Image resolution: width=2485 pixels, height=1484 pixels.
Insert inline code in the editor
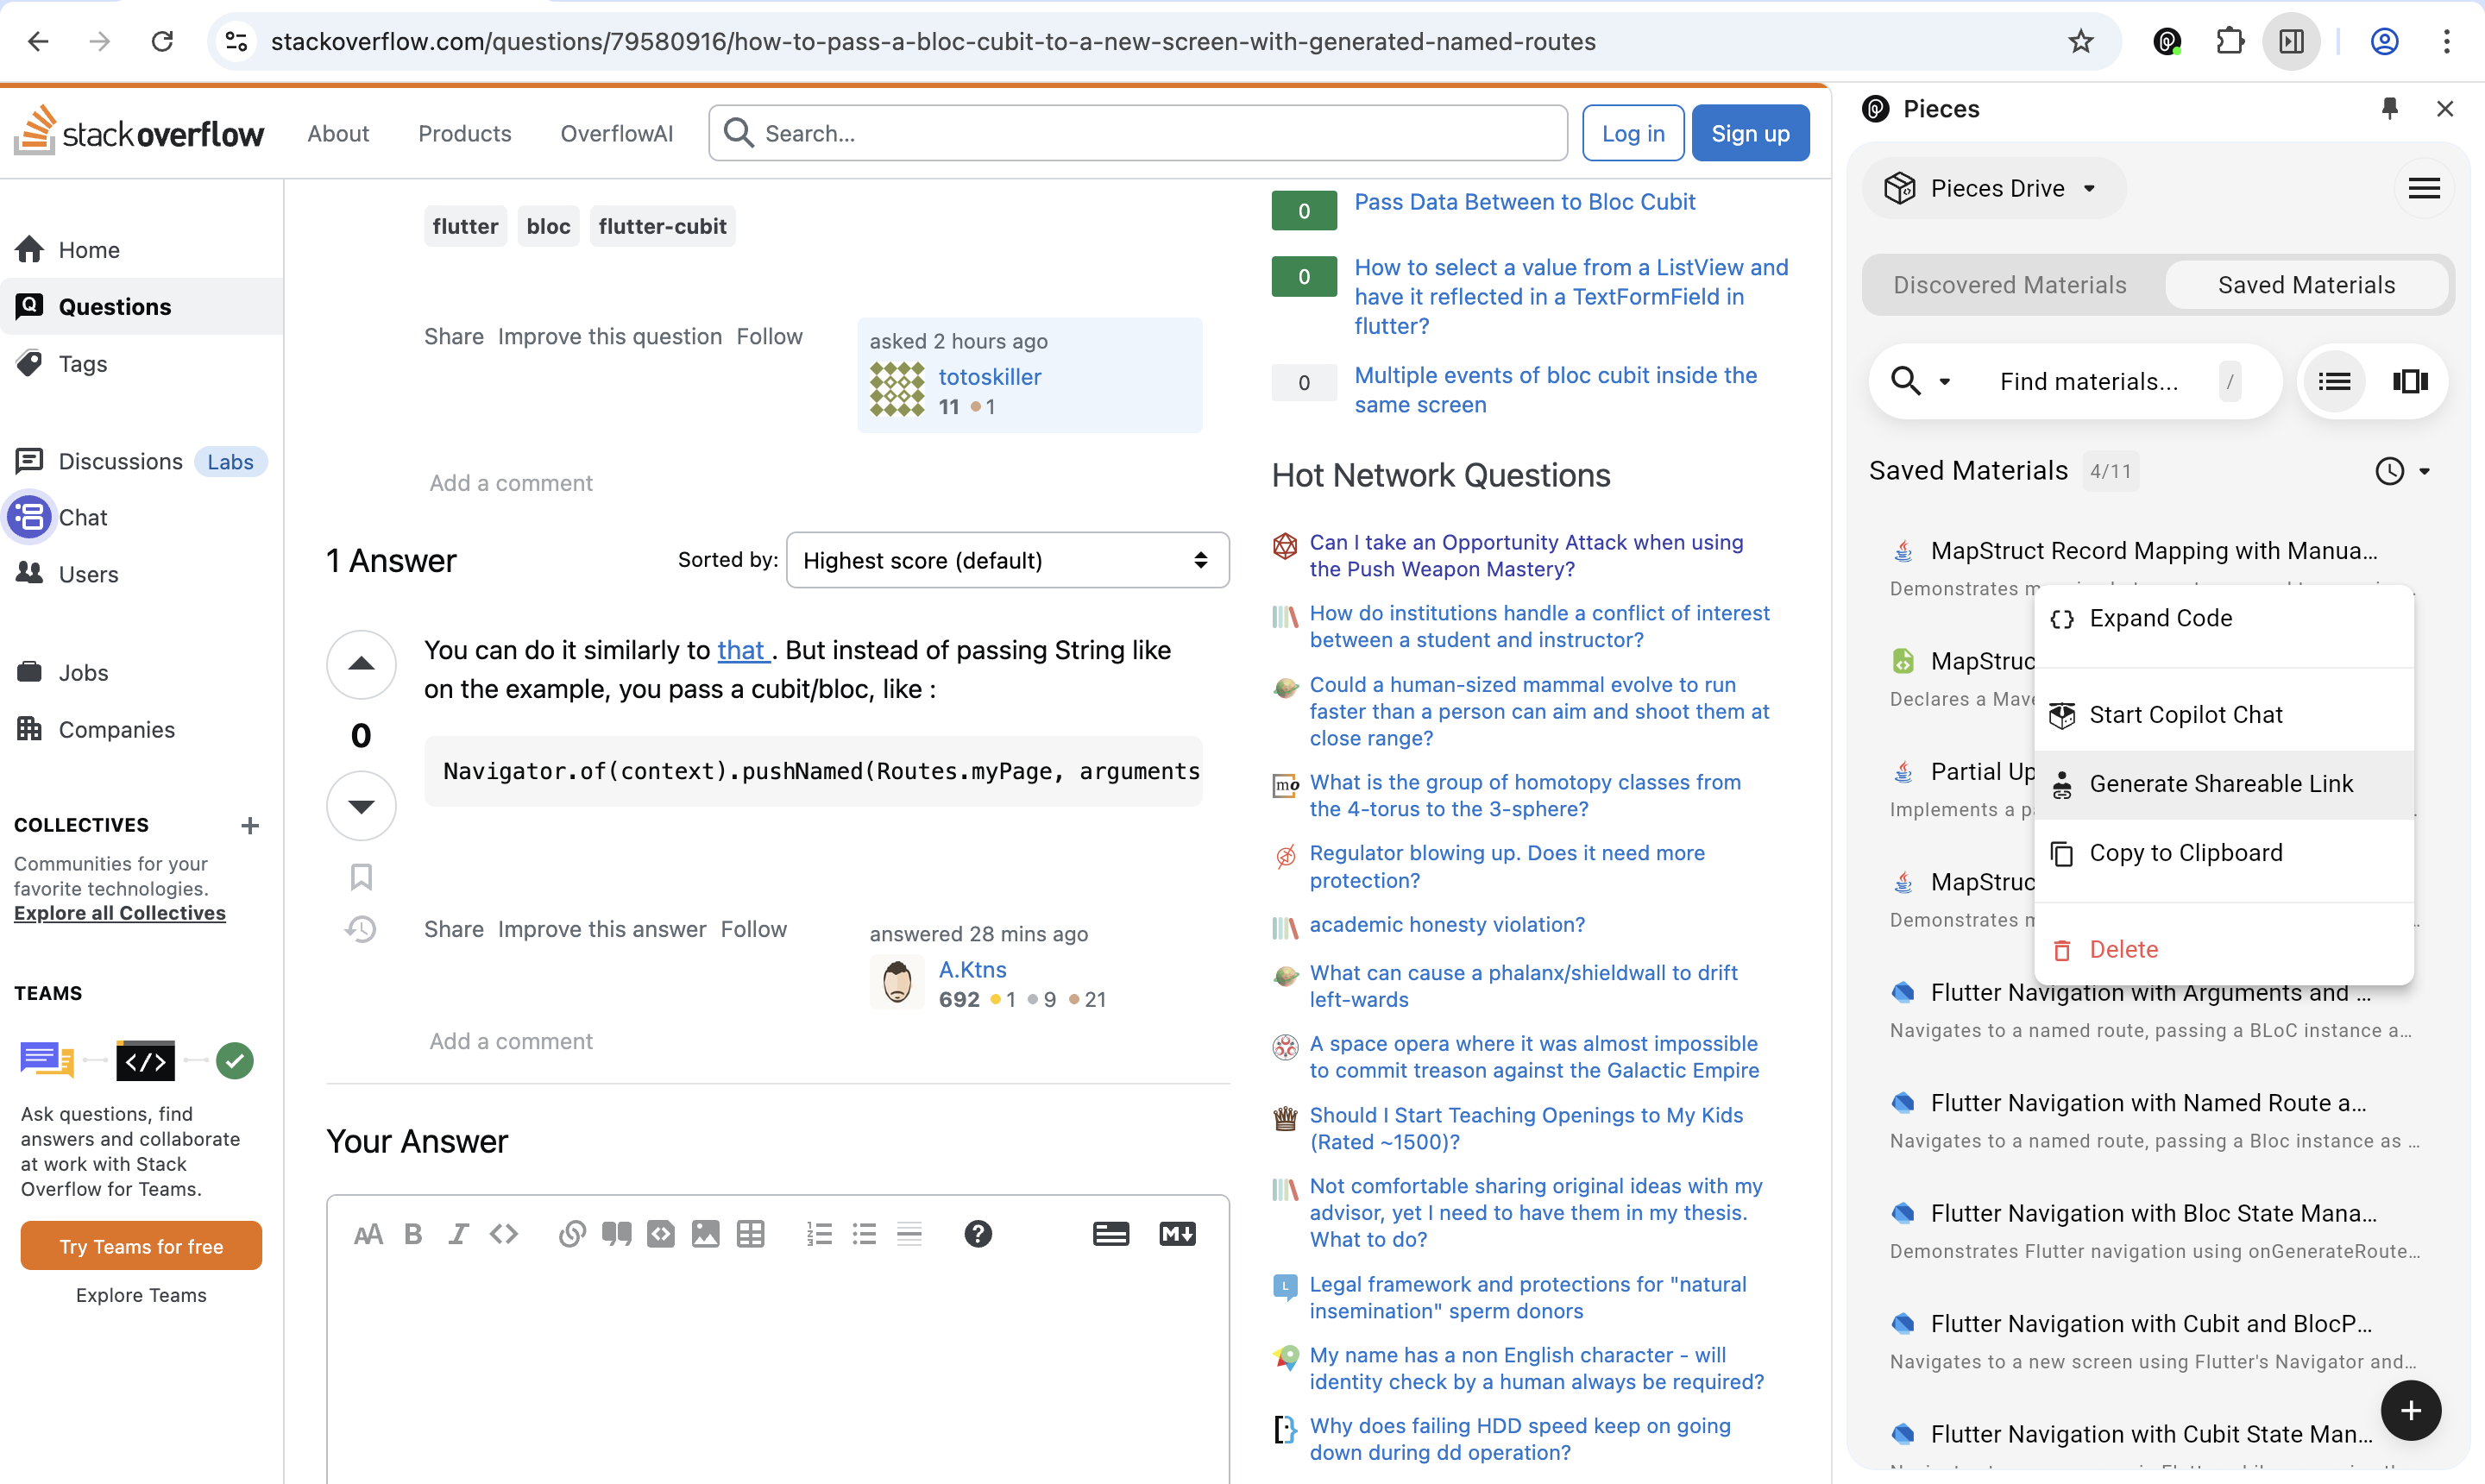click(503, 1233)
